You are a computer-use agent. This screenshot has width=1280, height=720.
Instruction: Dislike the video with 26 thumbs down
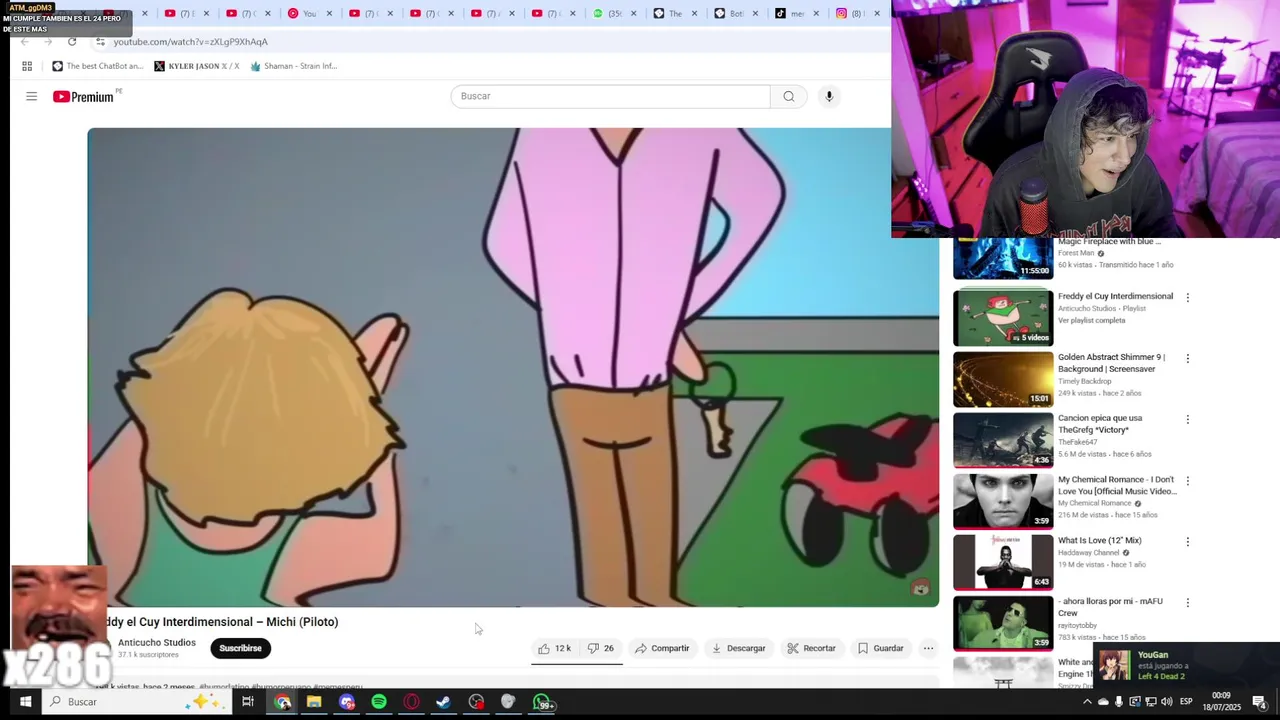[600, 648]
